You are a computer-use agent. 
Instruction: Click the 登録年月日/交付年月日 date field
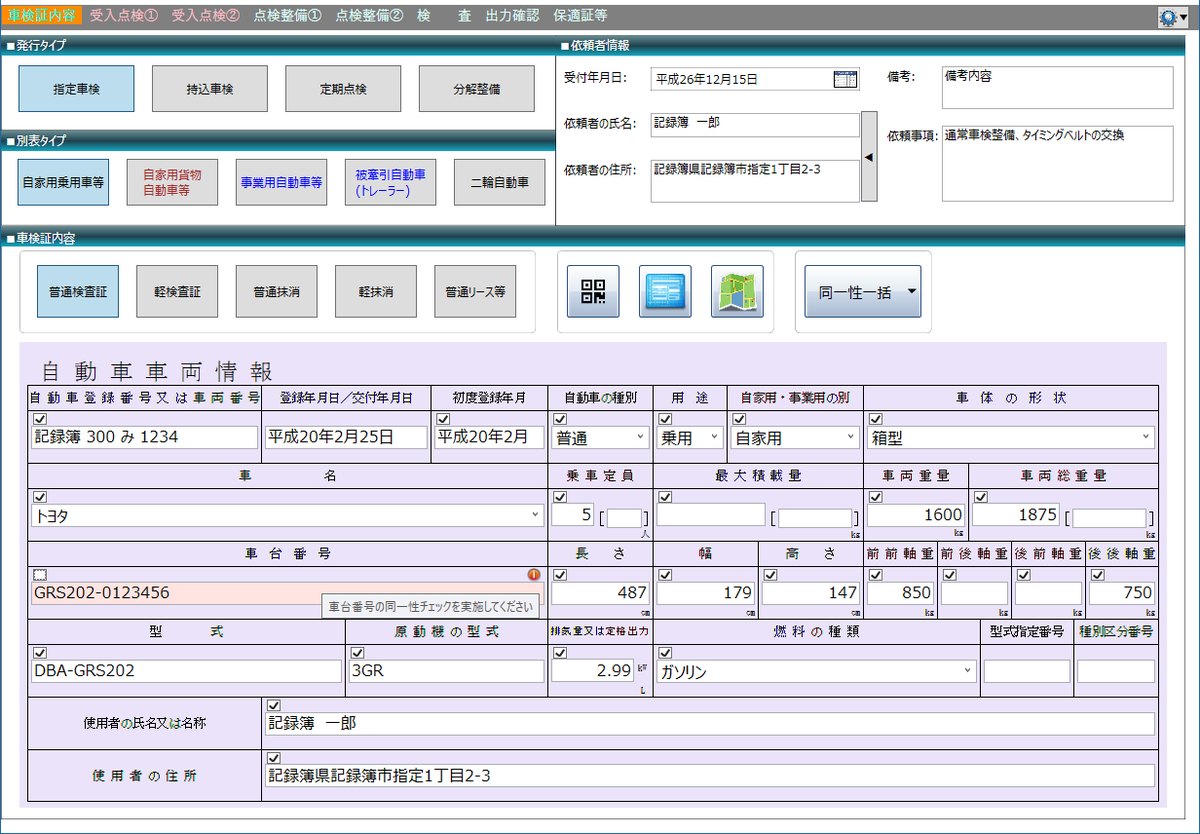[346, 437]
